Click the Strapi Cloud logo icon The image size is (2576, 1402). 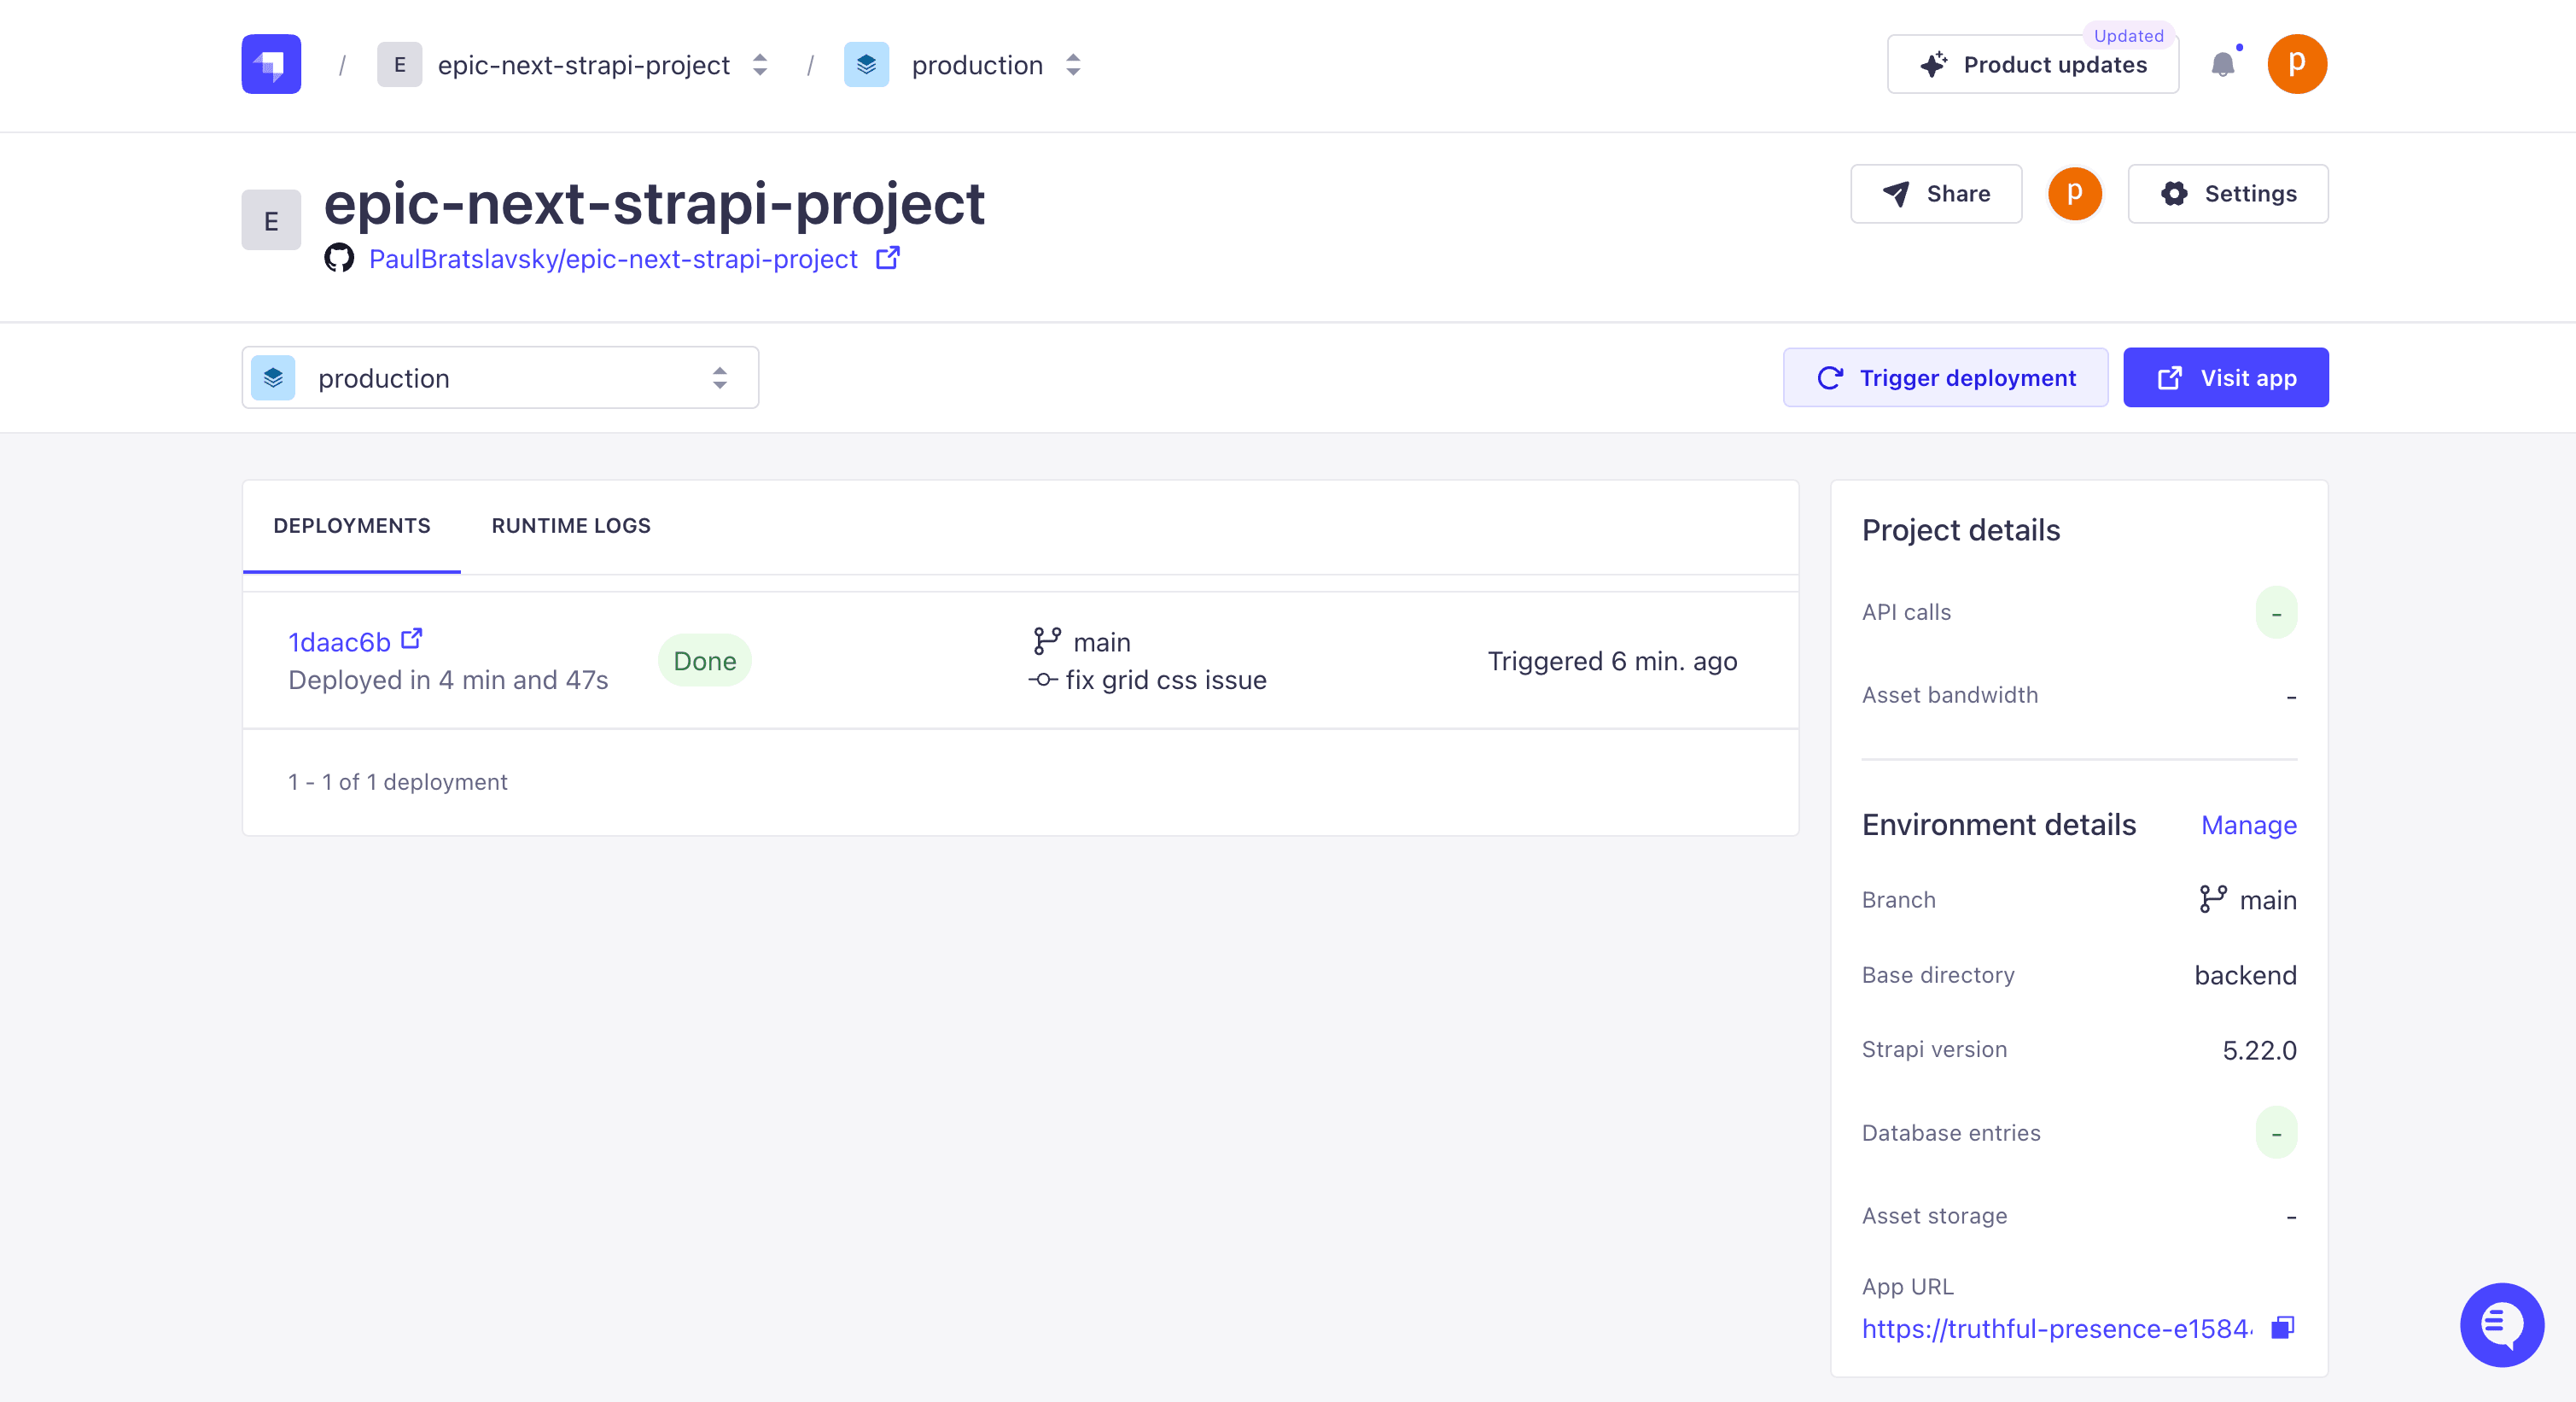tap(271, 64)
